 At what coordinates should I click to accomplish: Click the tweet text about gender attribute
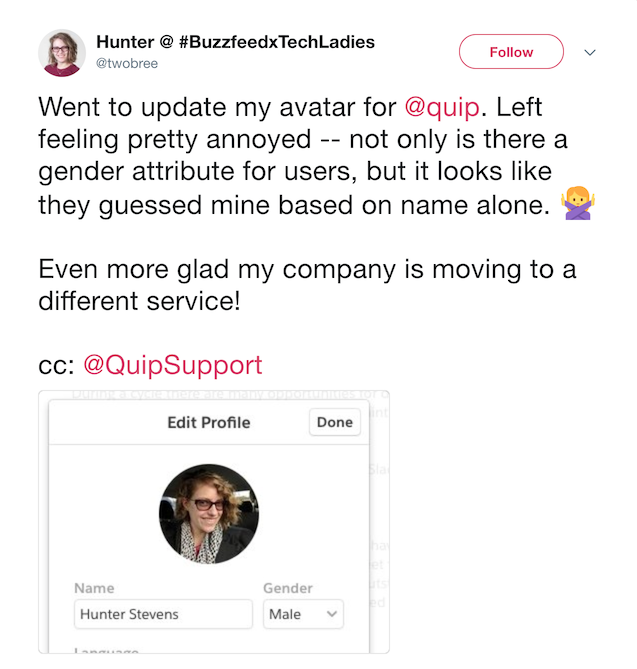click(316, 156)
